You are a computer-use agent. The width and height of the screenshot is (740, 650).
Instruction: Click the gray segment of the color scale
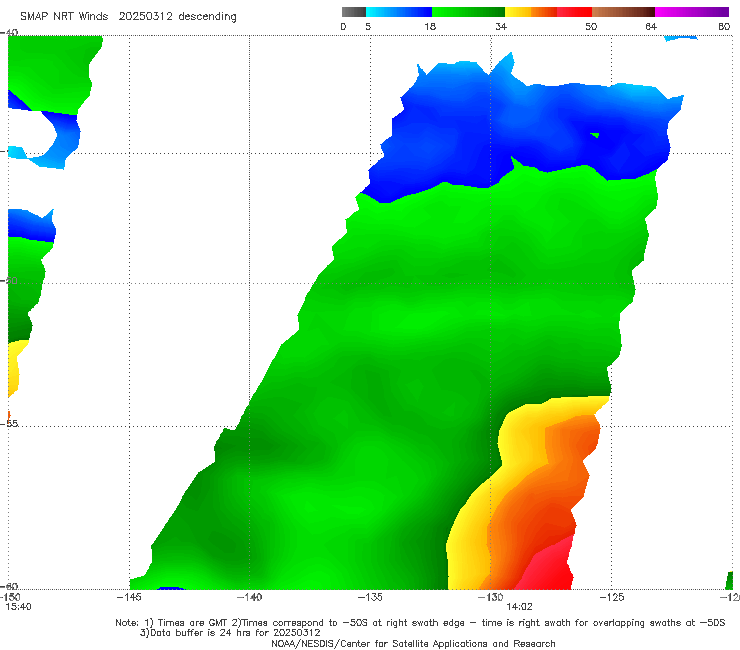pyautogui.click(x=354, y=12)
